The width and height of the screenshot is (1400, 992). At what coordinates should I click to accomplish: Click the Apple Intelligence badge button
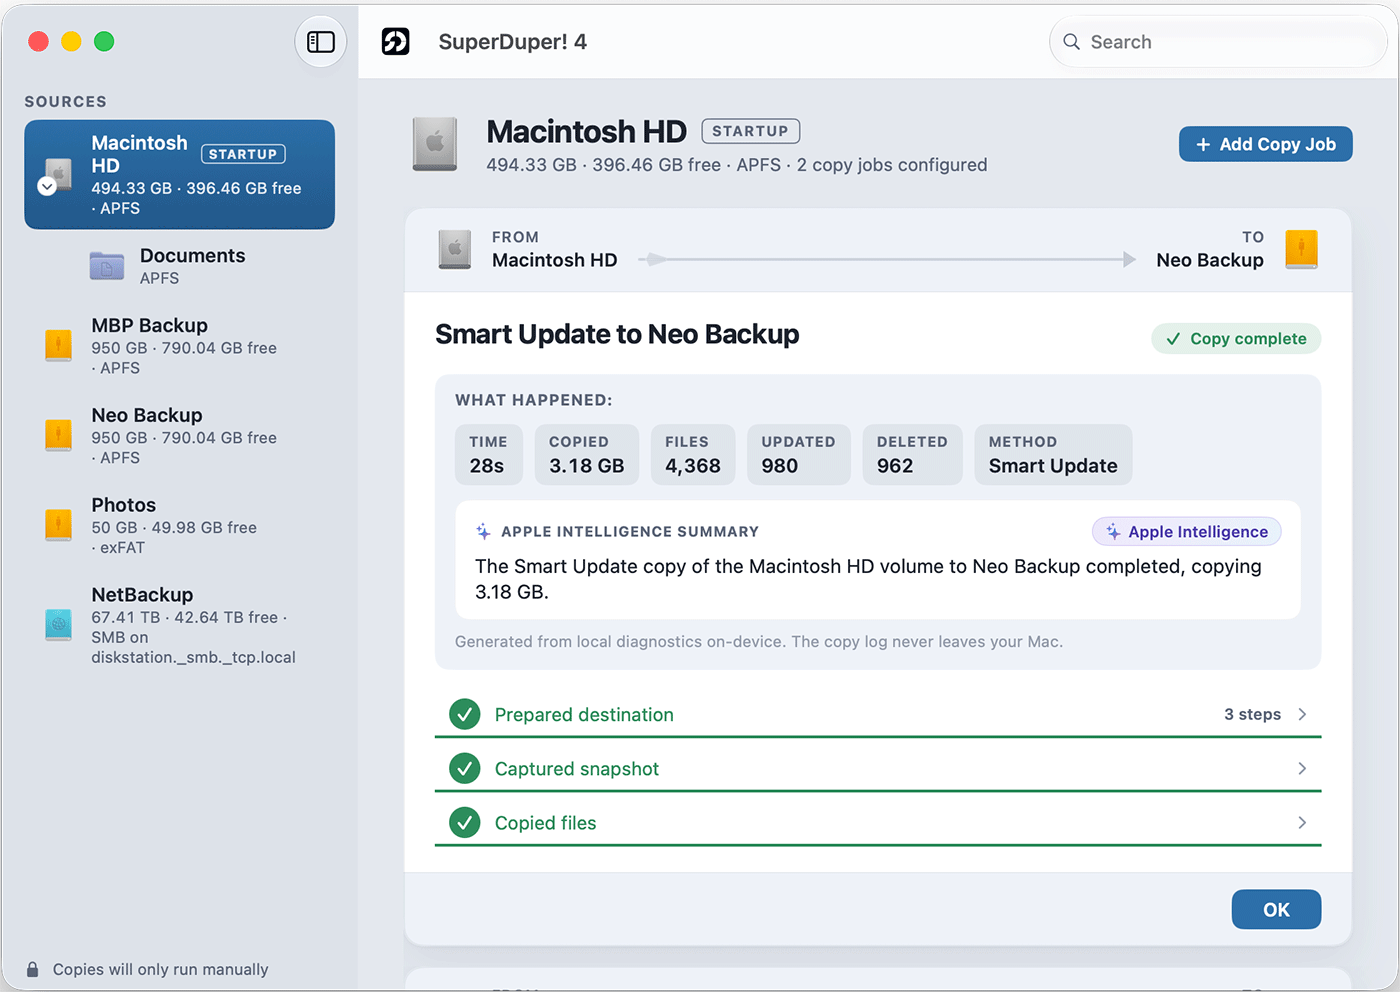(x=1187, y=532)
